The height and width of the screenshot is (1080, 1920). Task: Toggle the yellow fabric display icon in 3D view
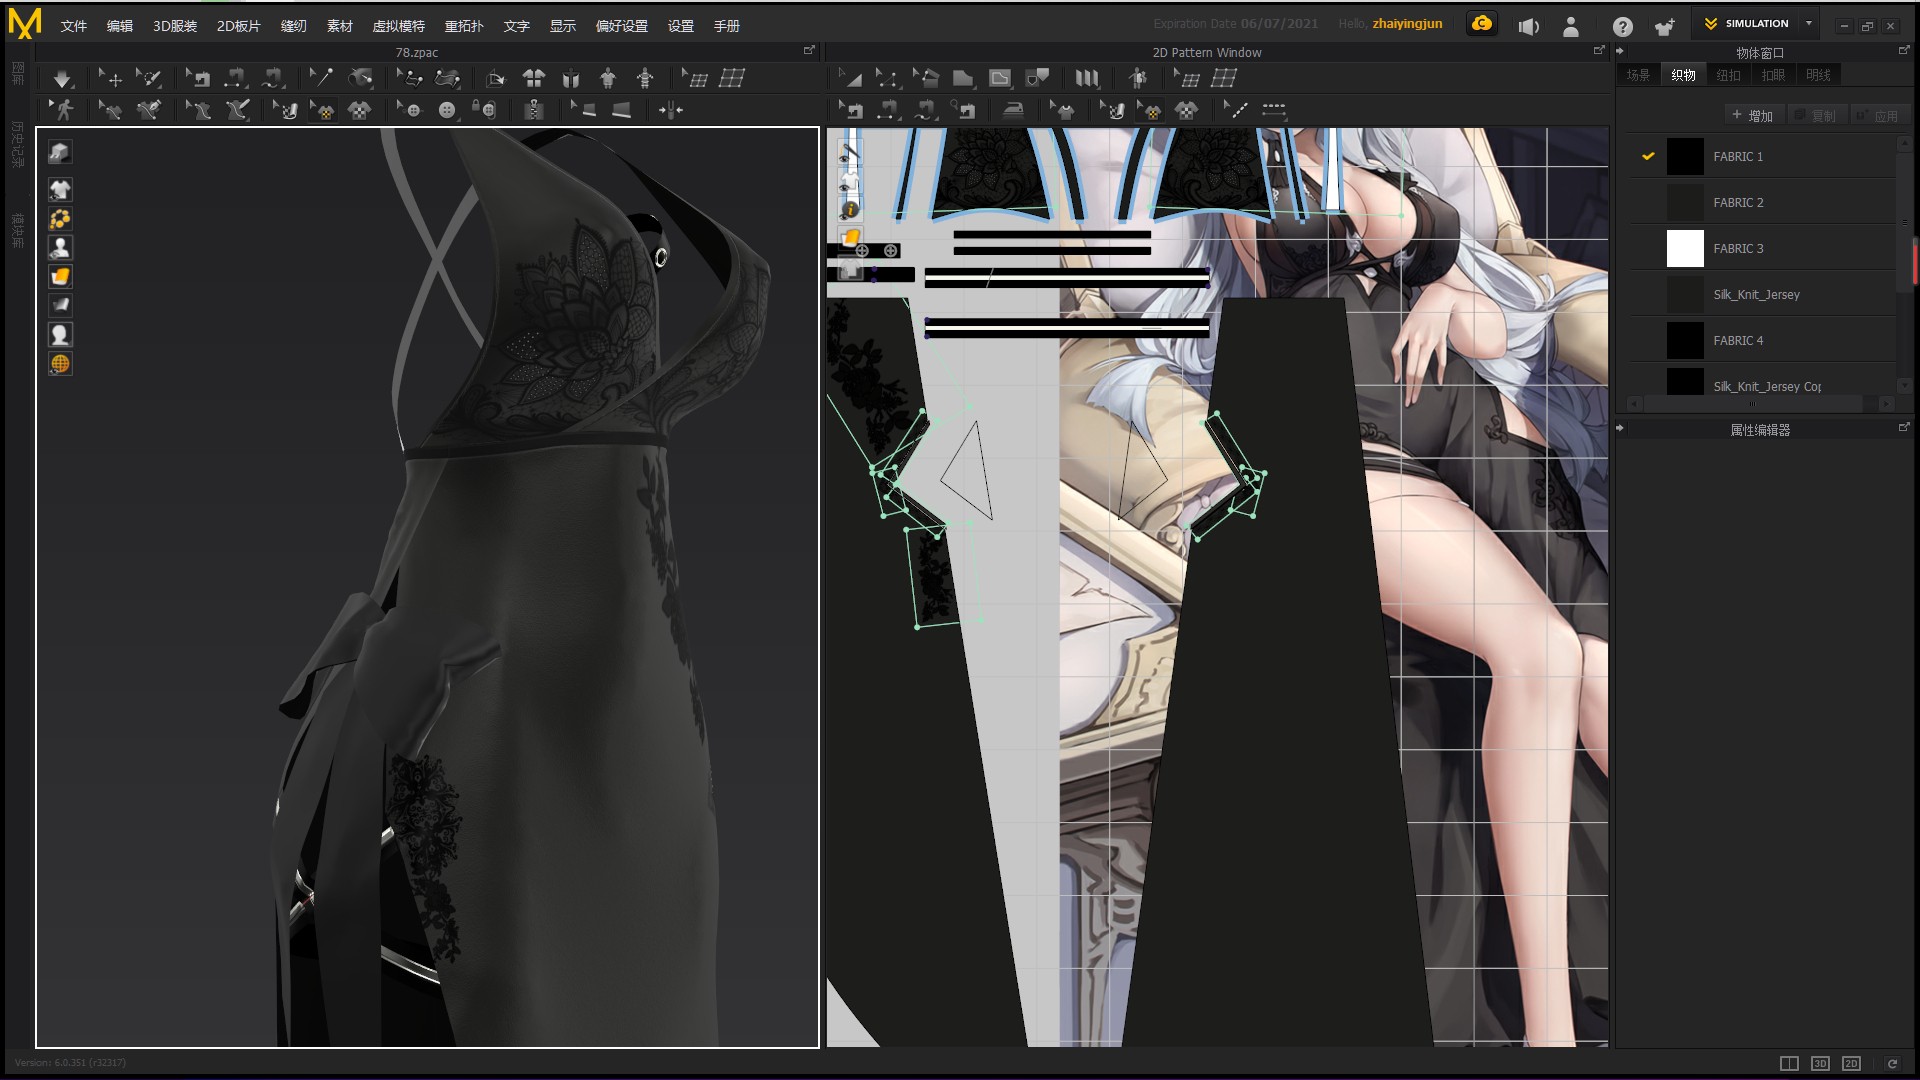coord(60,276)
